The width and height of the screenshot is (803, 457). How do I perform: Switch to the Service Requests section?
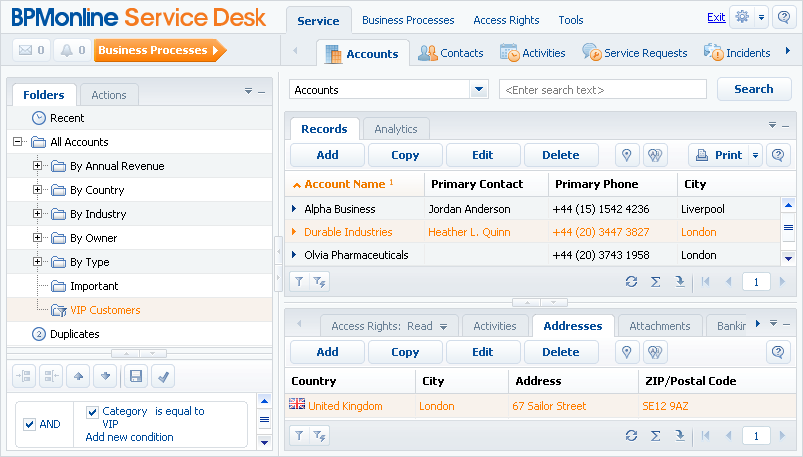(635, 53)
